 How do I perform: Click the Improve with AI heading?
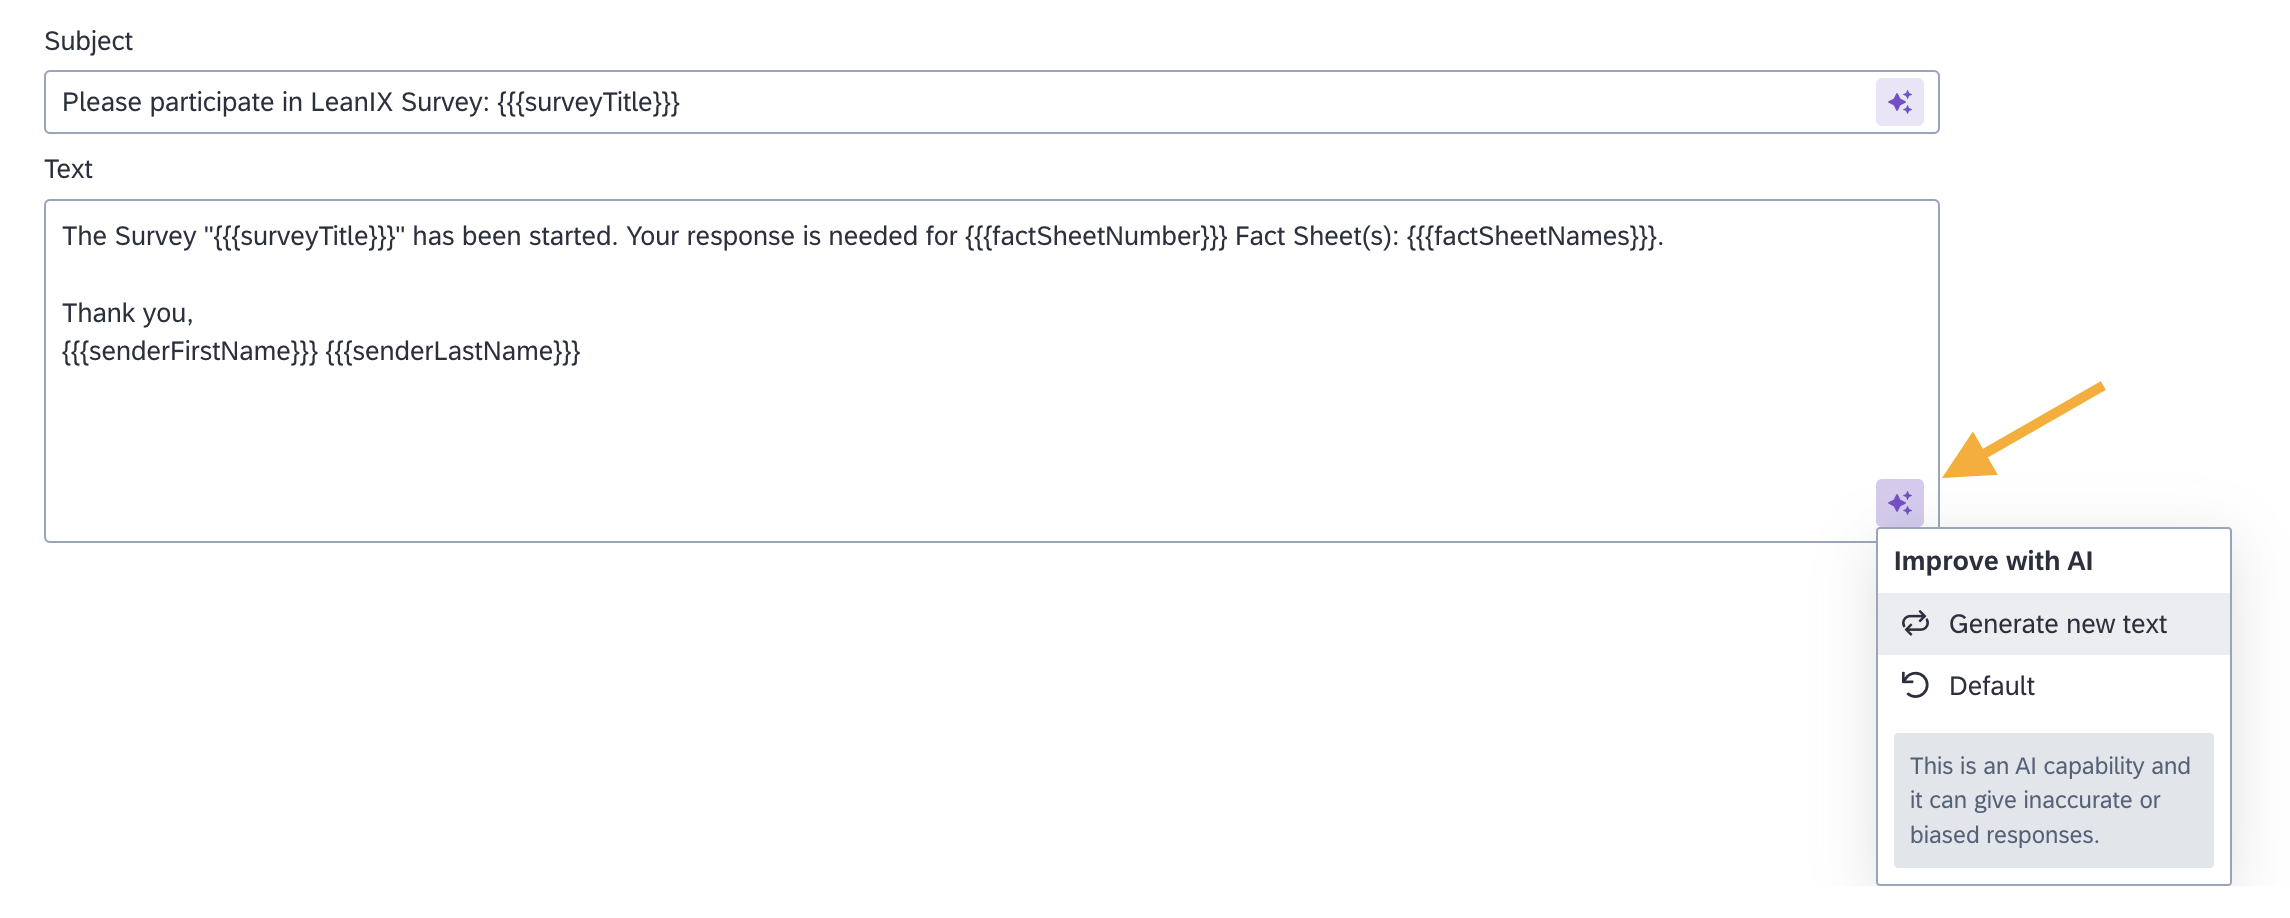click(1993, 561)
